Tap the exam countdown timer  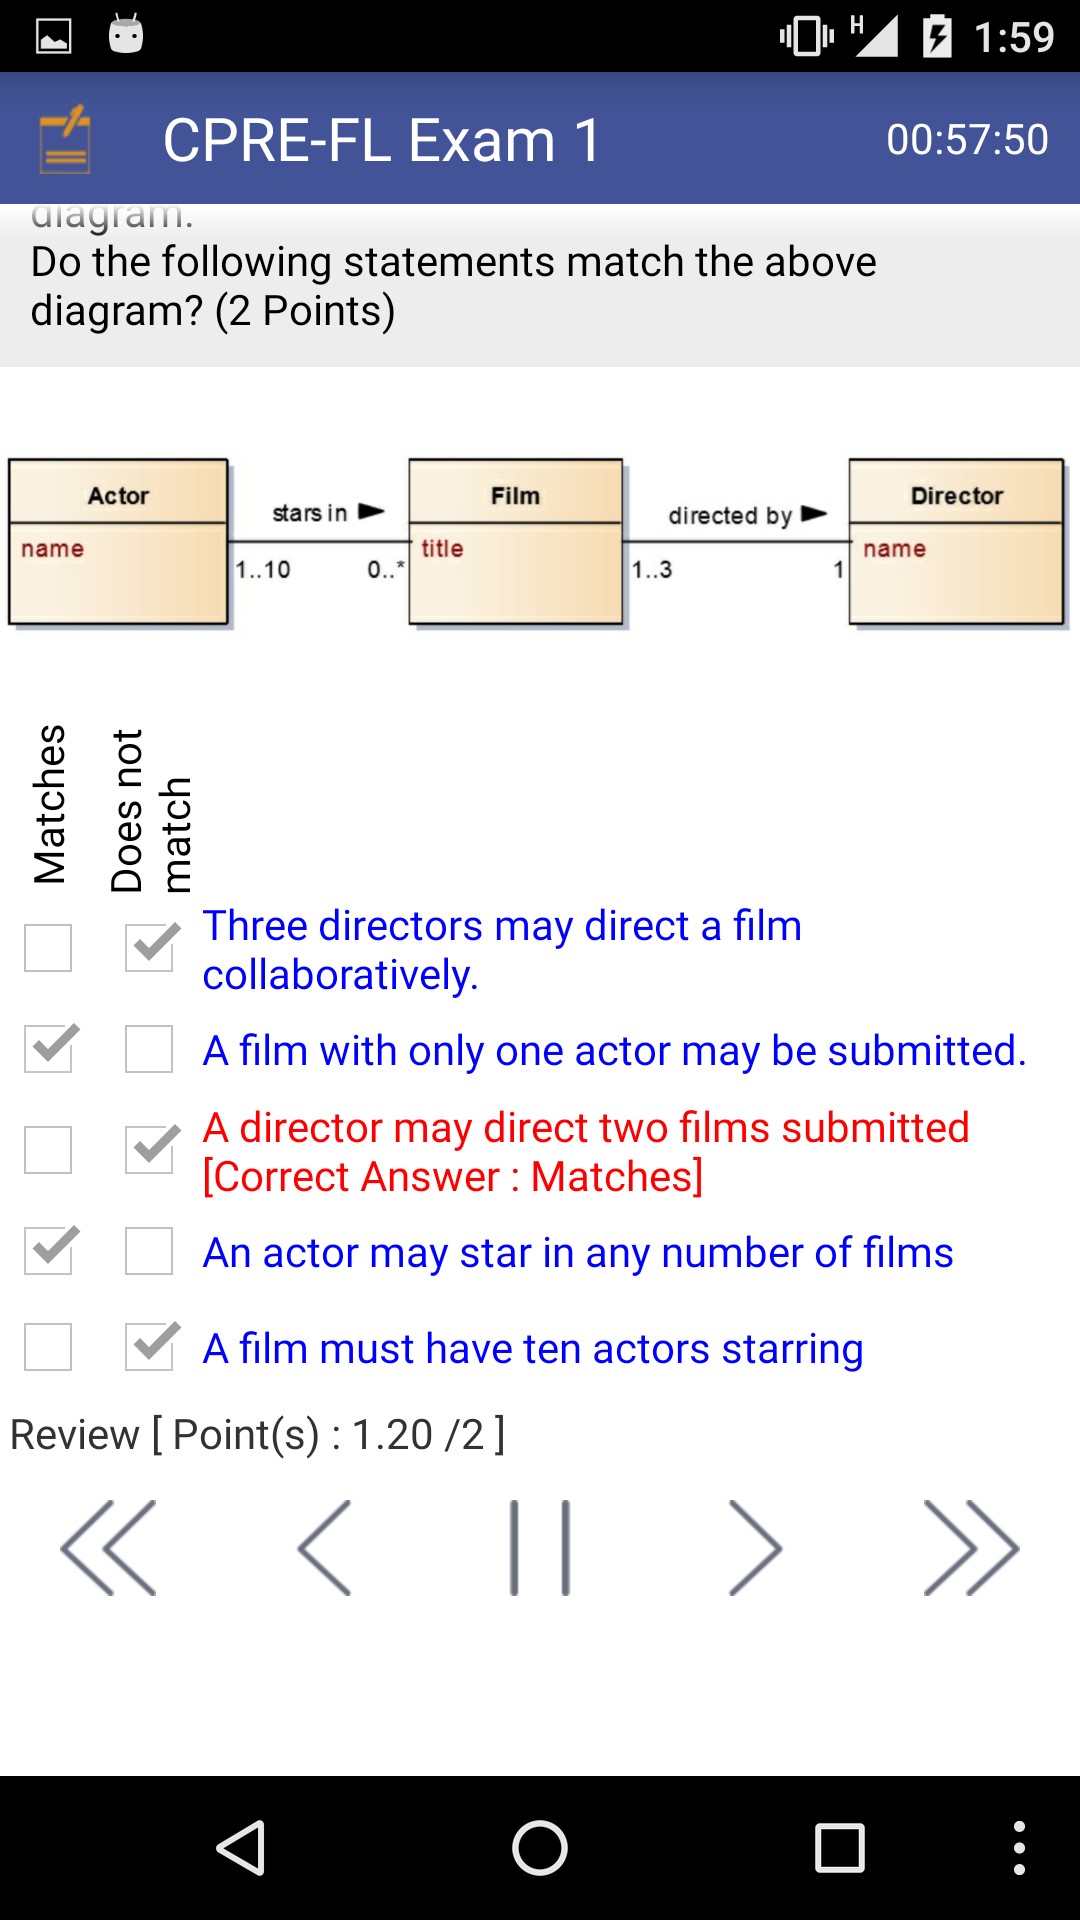point(967,139)
